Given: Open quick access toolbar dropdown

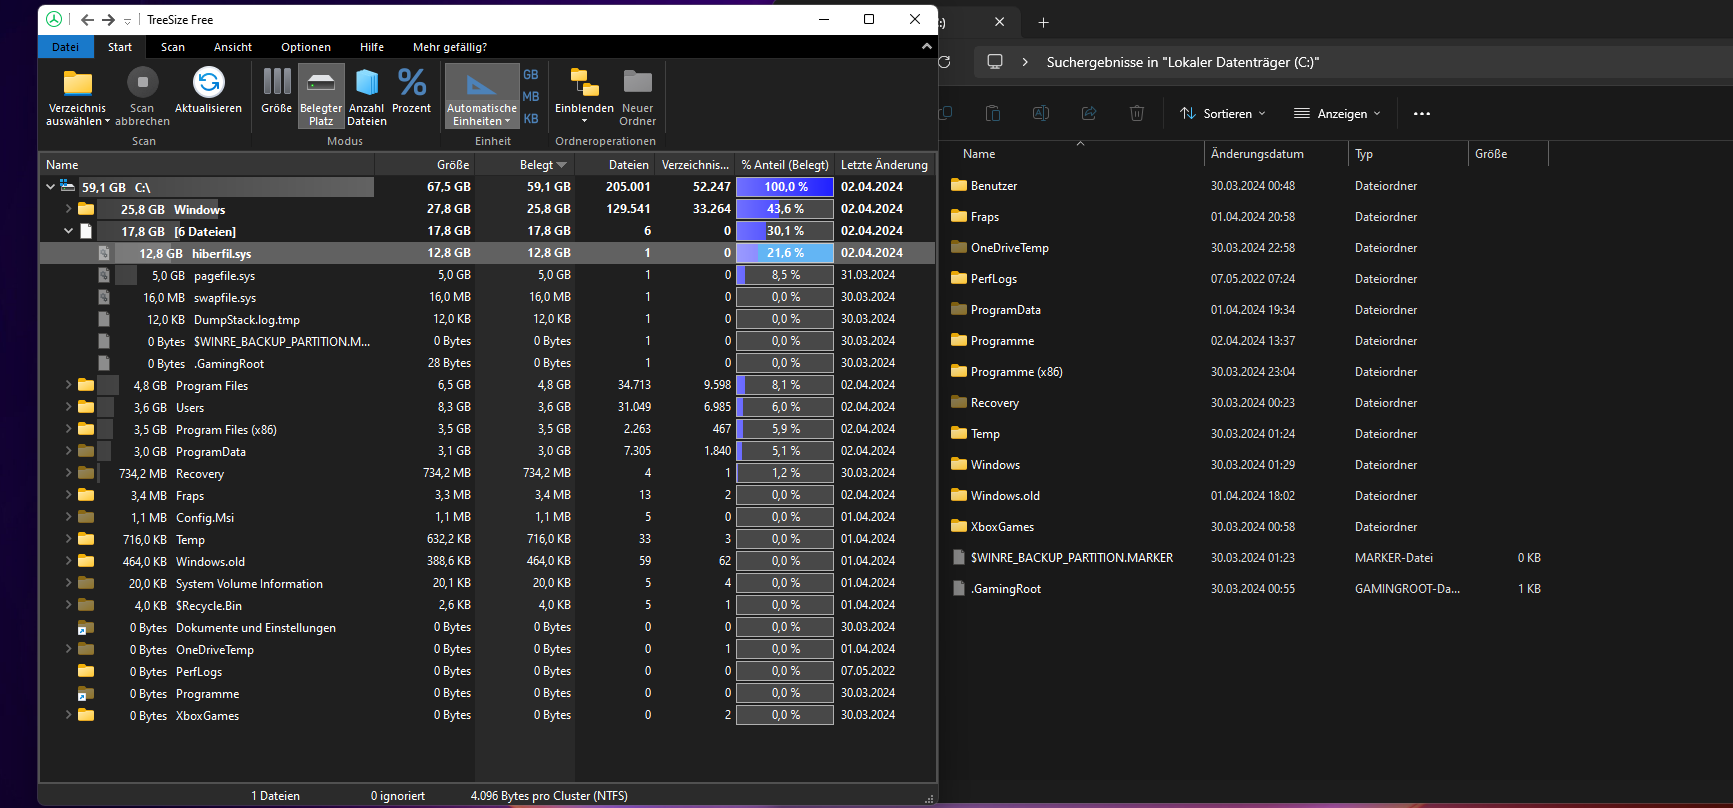Looking at the screenshot, I should coord(127,21).
